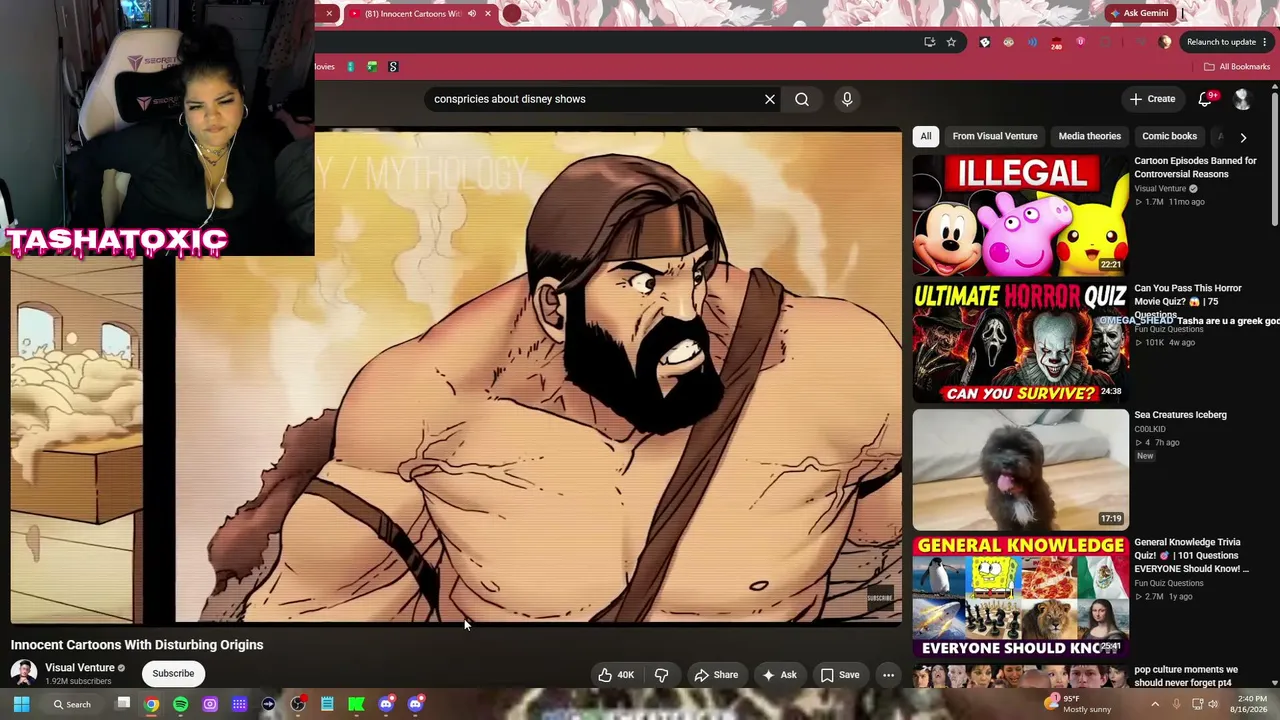The height and width of the screenshot is (720, 1280).
Task: Click the taskbar Search box
Action: click(72, 704)
